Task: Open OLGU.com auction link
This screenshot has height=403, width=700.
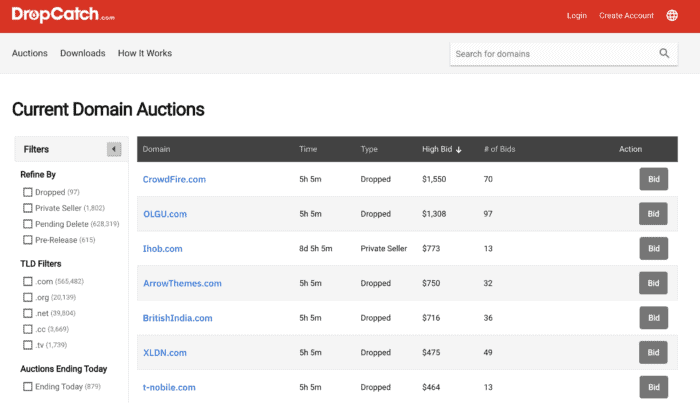Action: [x=165, y=214]
